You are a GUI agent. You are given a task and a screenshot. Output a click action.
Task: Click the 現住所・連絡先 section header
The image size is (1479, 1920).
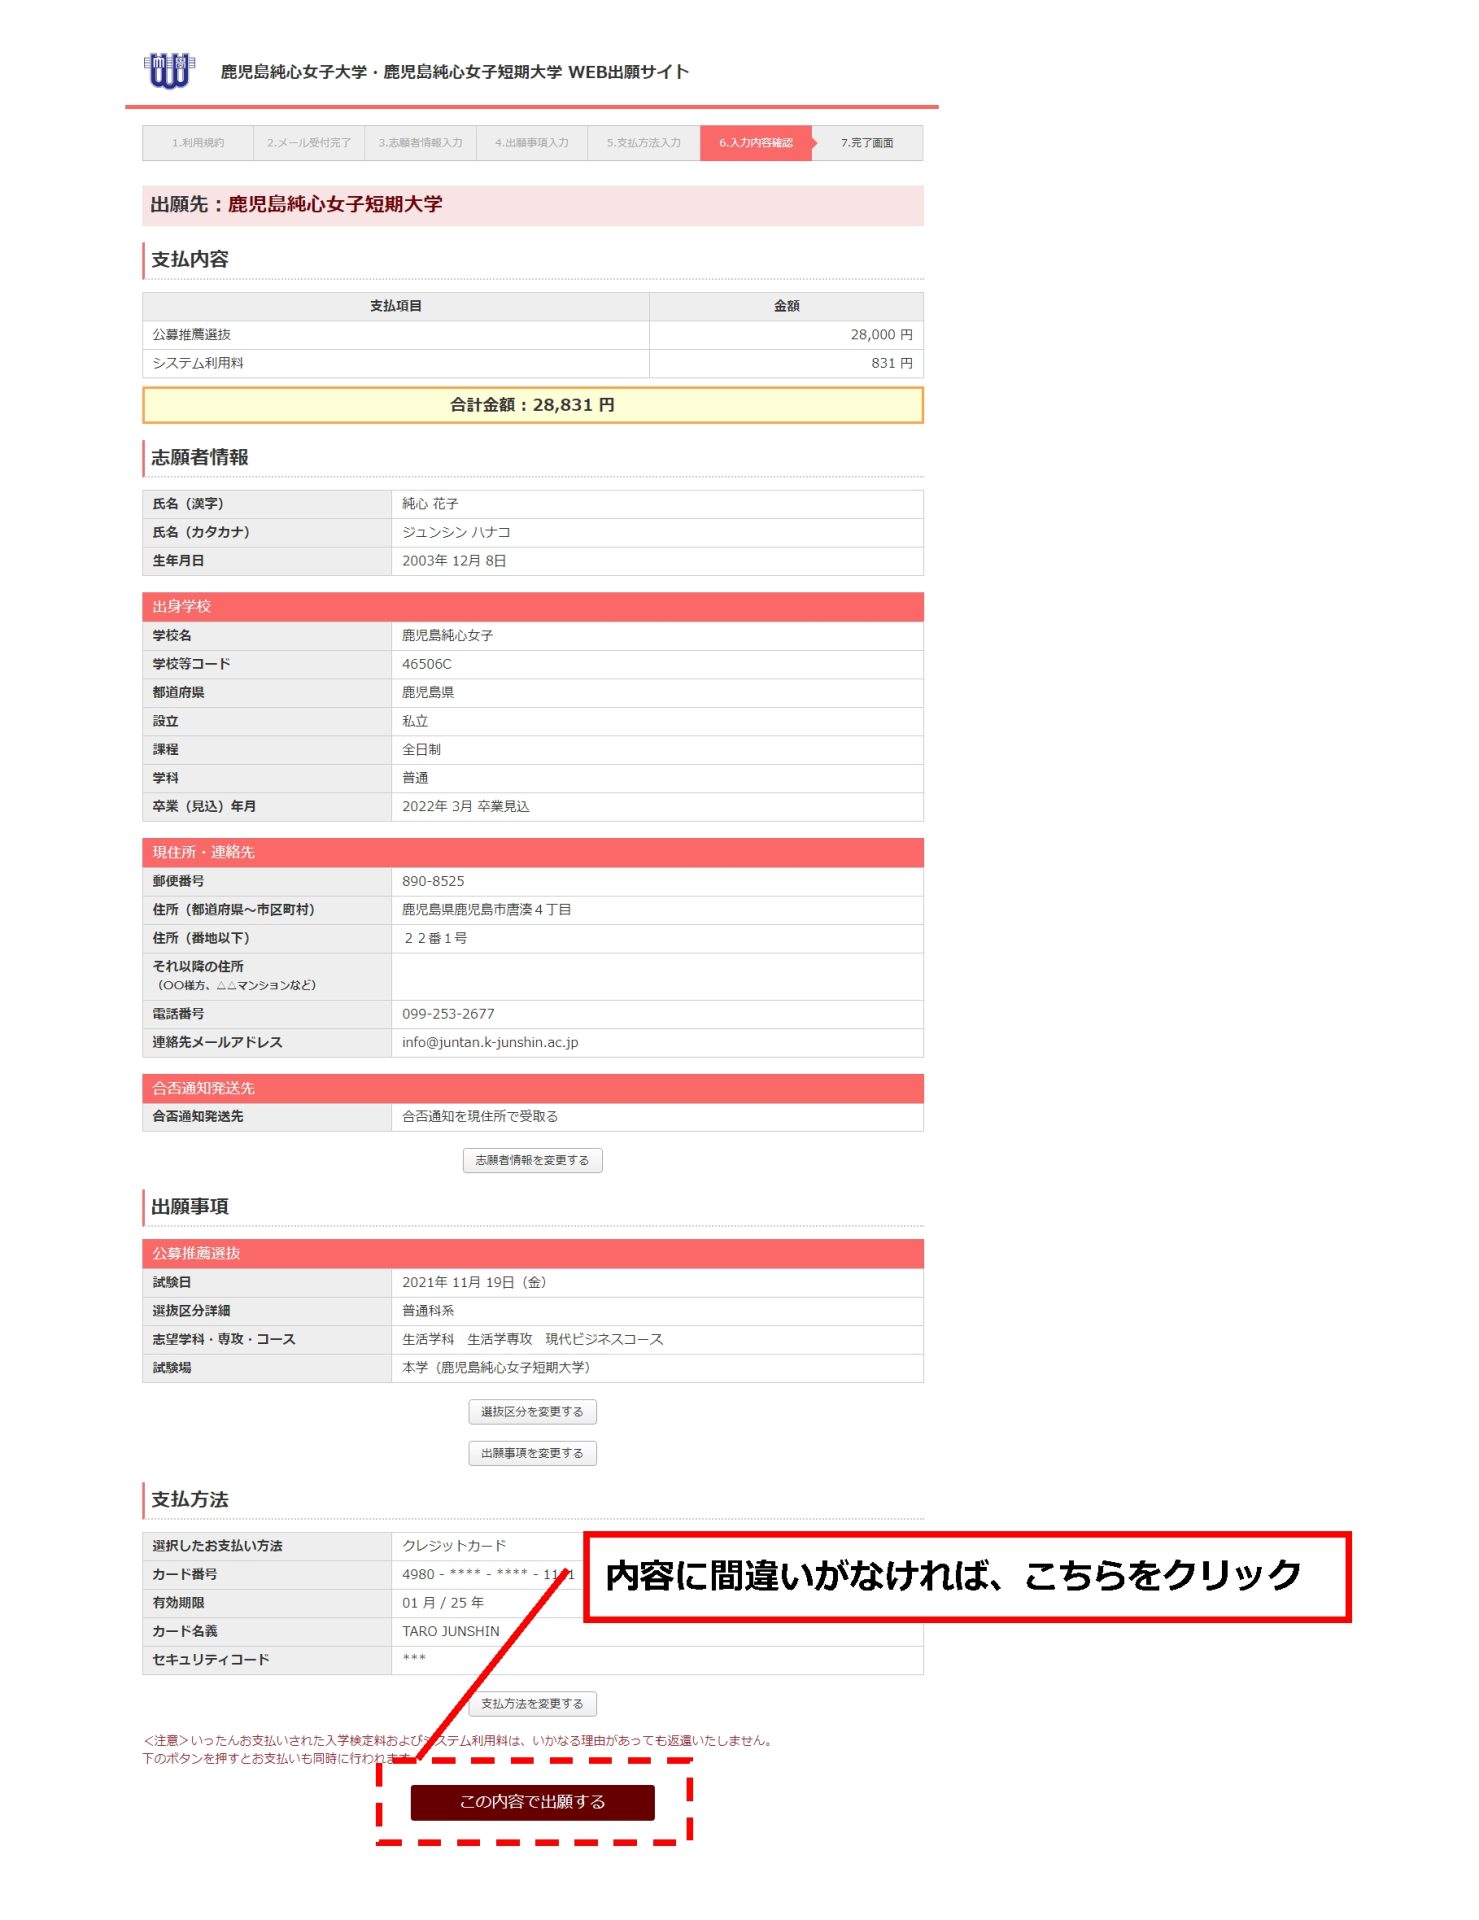[532, 853]
